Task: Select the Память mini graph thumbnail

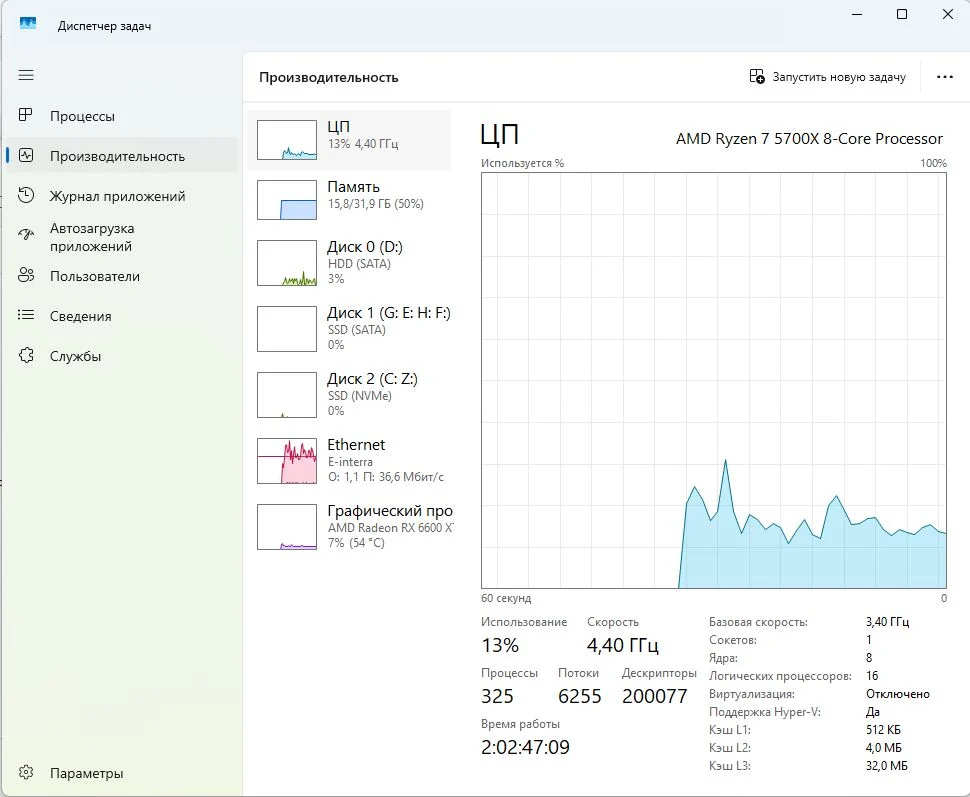Action: point(286,200)
